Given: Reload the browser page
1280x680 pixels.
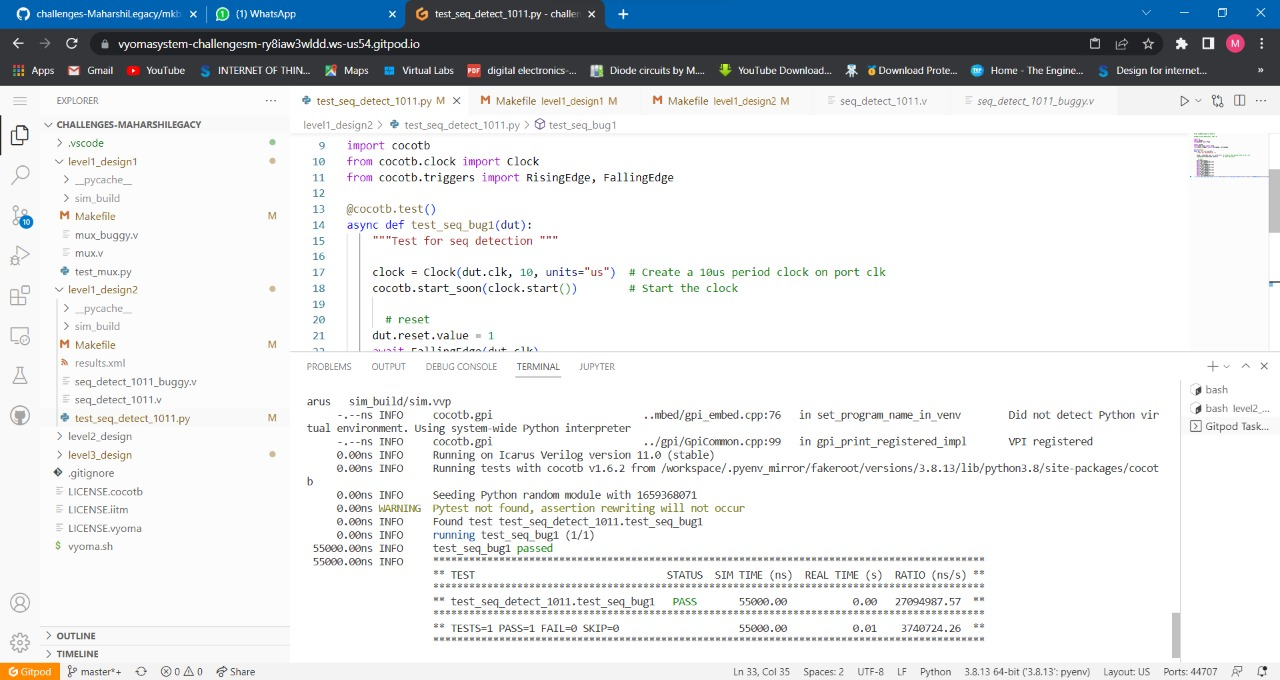Looking at the screenshot, I should (71, 44).
